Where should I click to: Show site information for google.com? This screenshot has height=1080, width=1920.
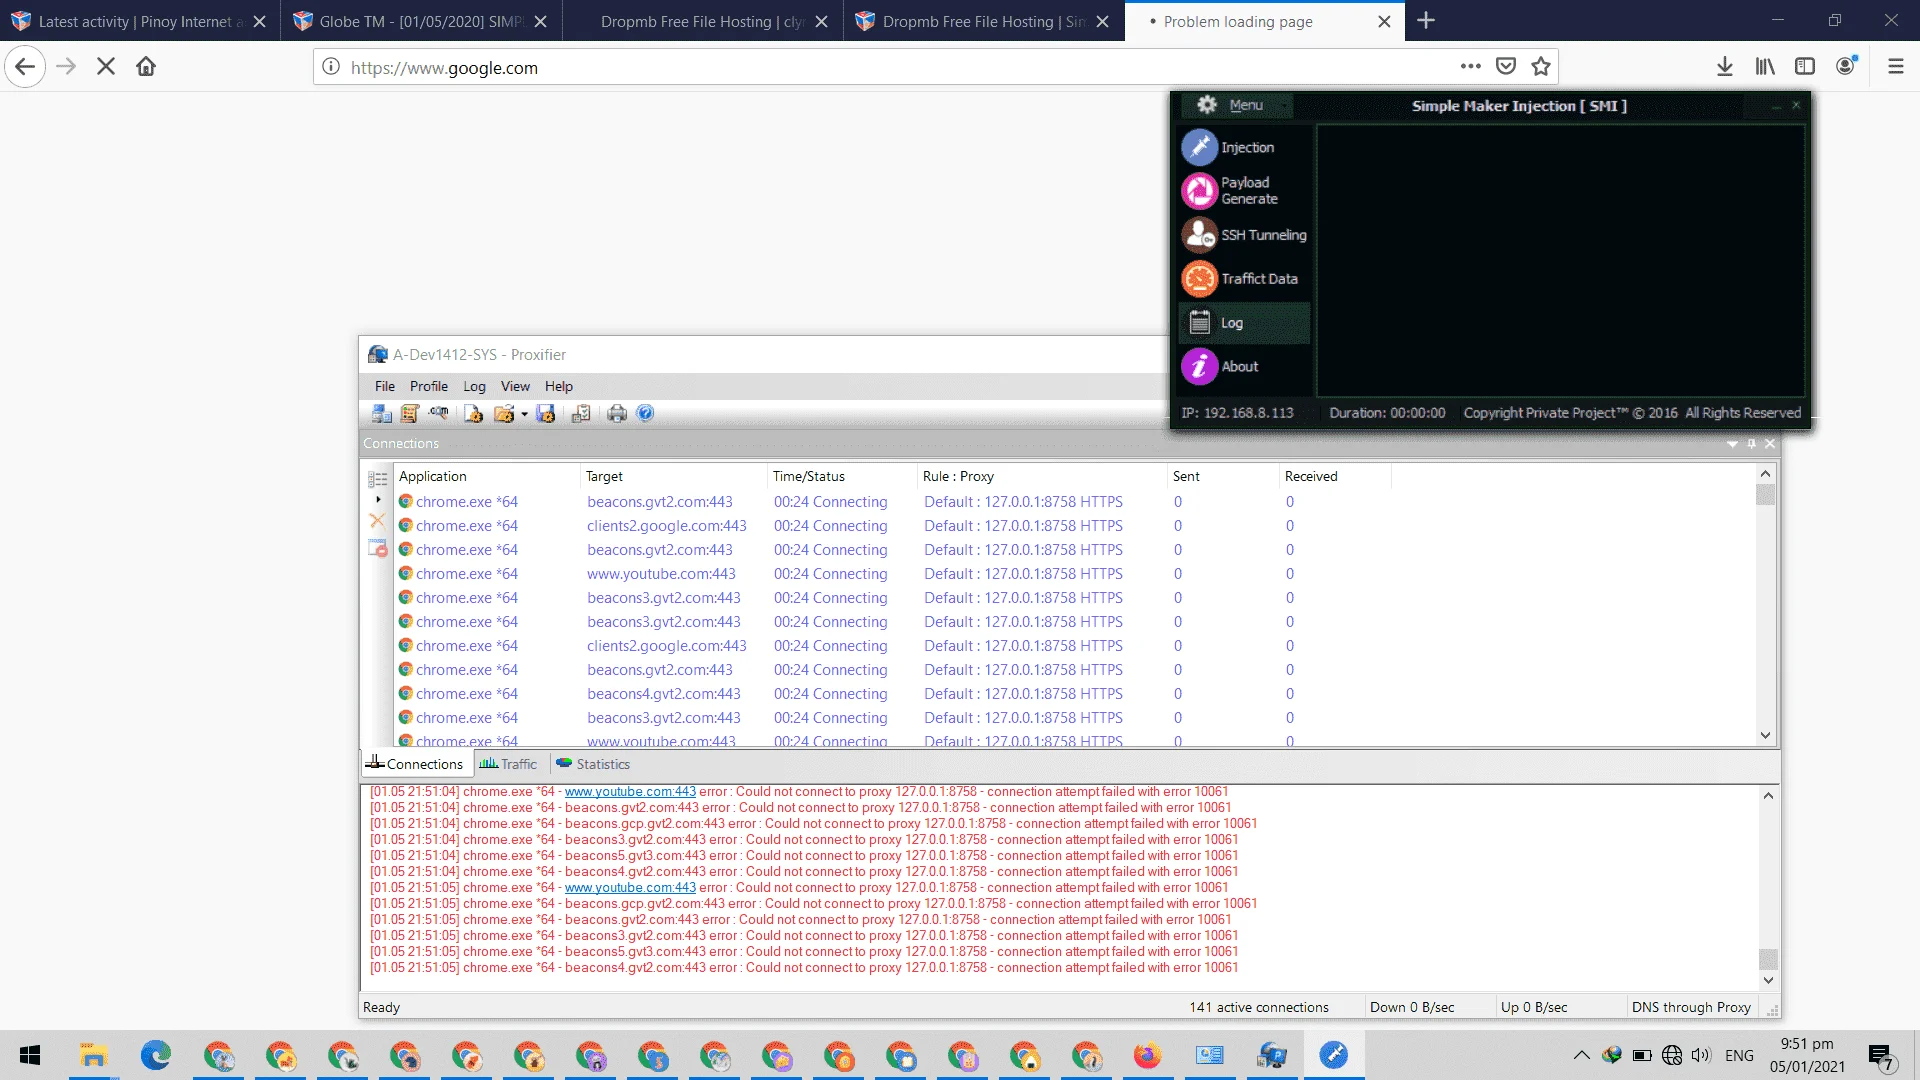coord(330,67)
